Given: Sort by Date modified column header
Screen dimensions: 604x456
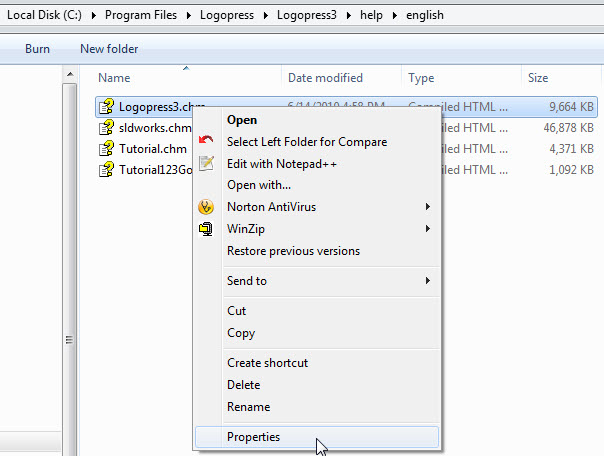Looking at the screenshot, I should coord(325,78).
